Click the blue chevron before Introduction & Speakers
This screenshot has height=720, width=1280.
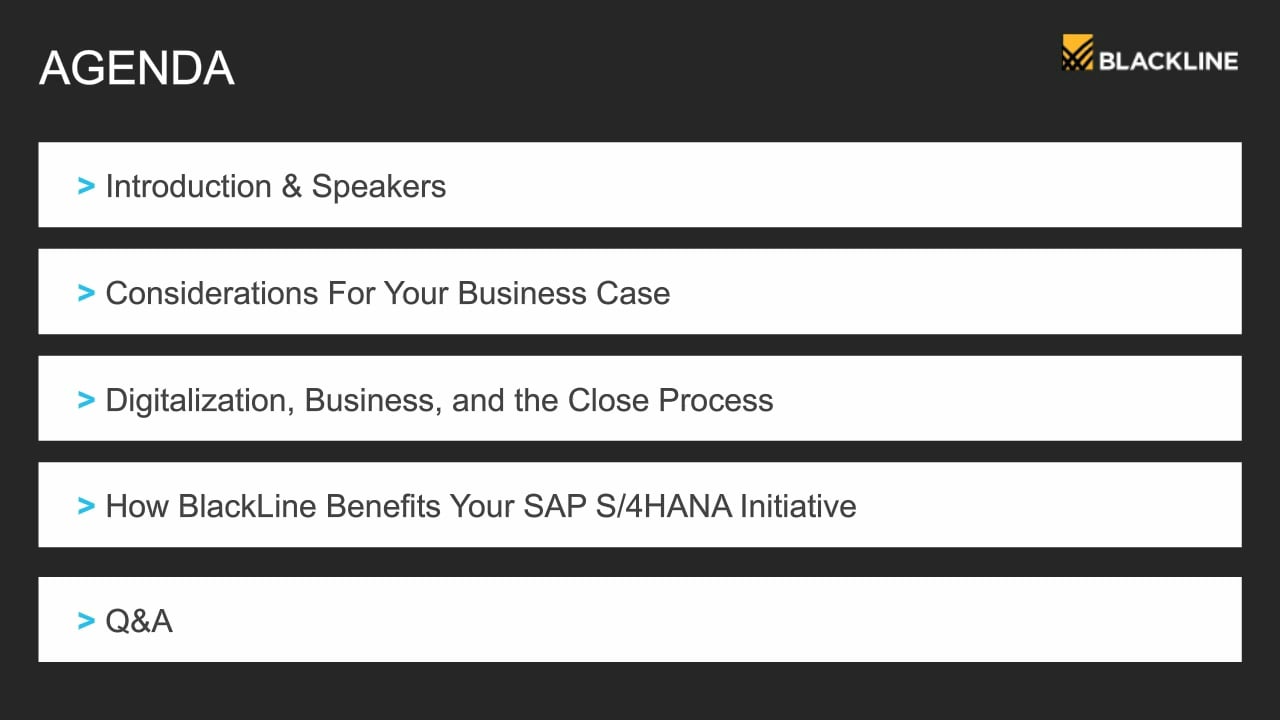[86, 186]
